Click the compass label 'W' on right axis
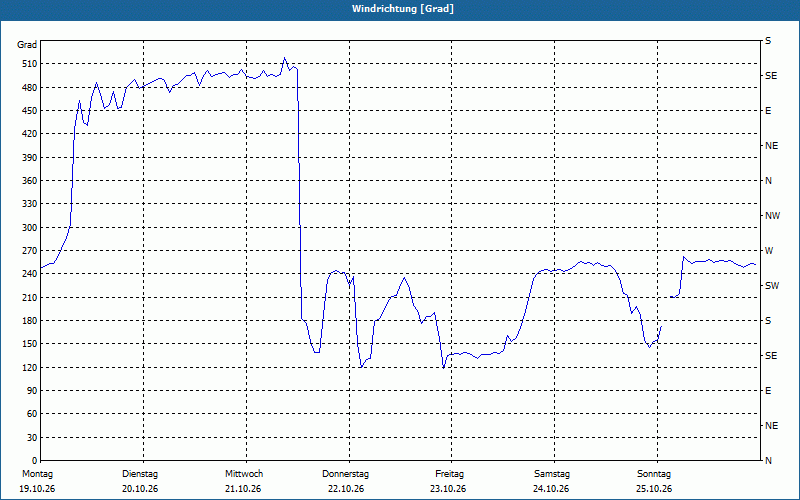 pos(769,251)
